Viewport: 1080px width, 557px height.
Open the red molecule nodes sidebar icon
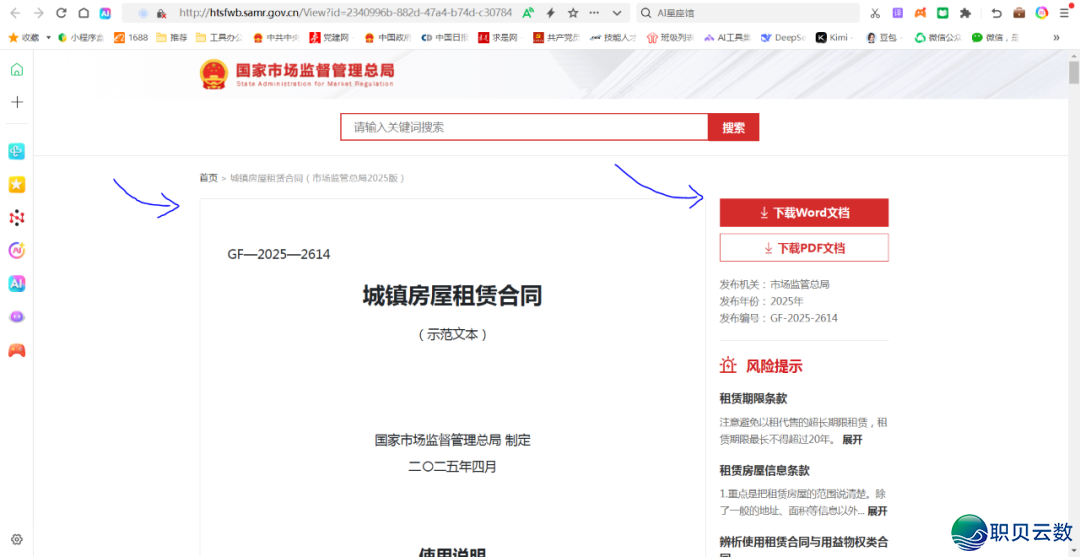[x=17, y=218]
